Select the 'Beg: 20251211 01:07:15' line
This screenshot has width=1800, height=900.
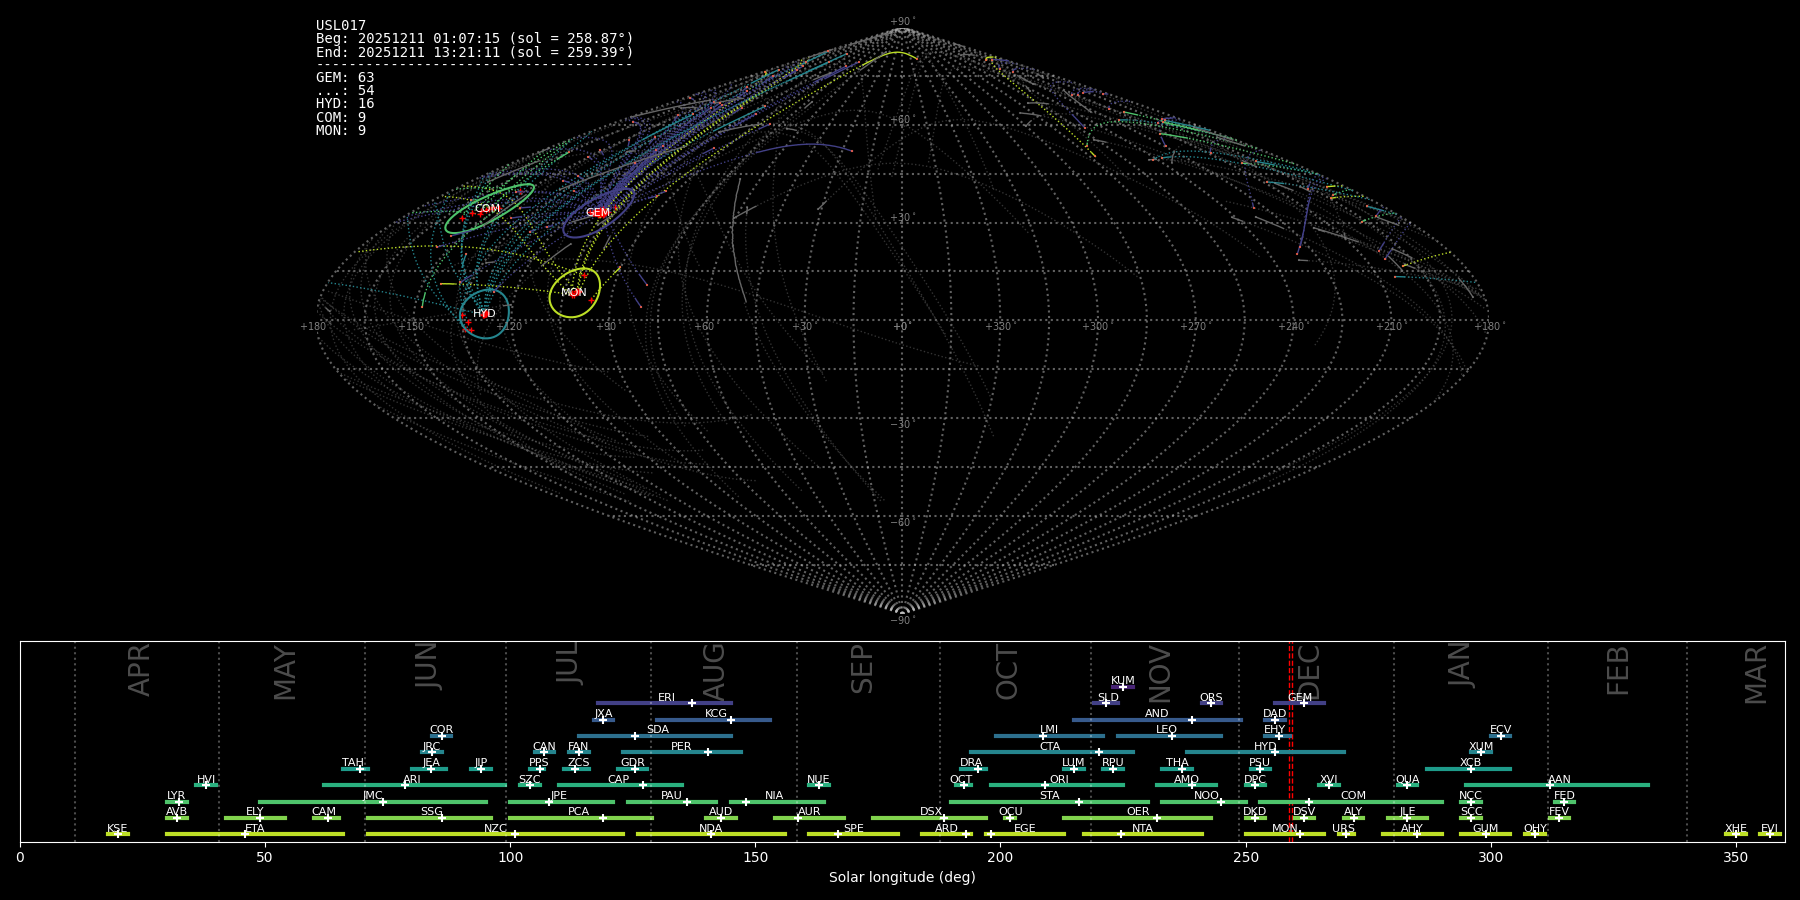point(475,39)
